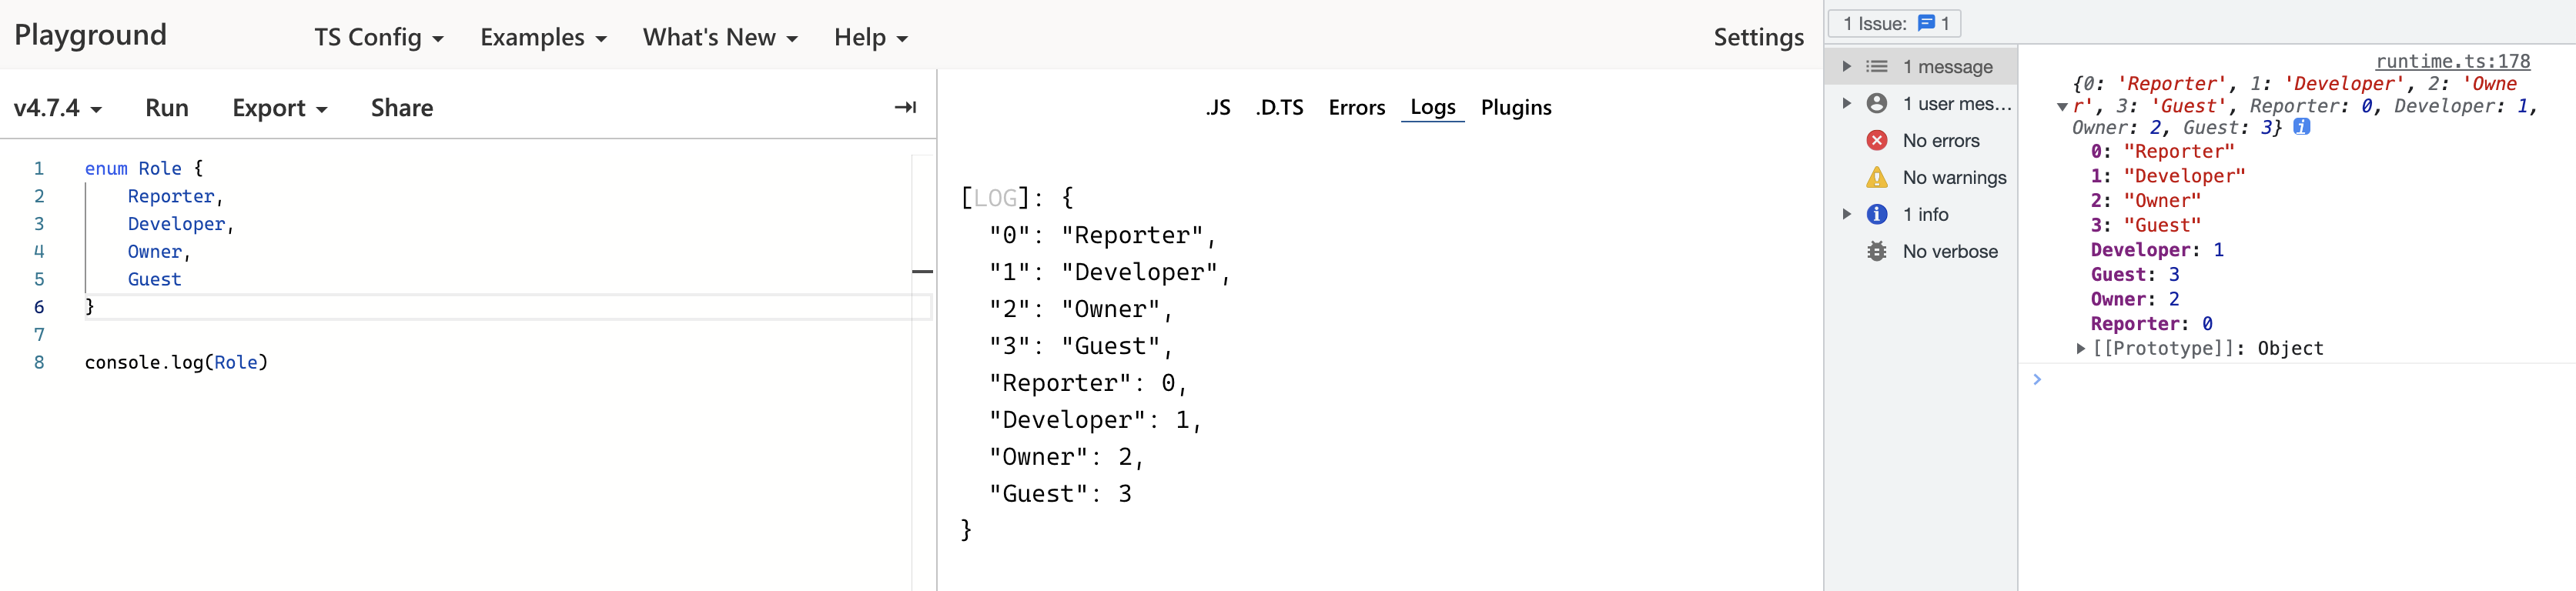Open the Help dropdown menu
Viewport: 2576px width, 591px height.
871,38
